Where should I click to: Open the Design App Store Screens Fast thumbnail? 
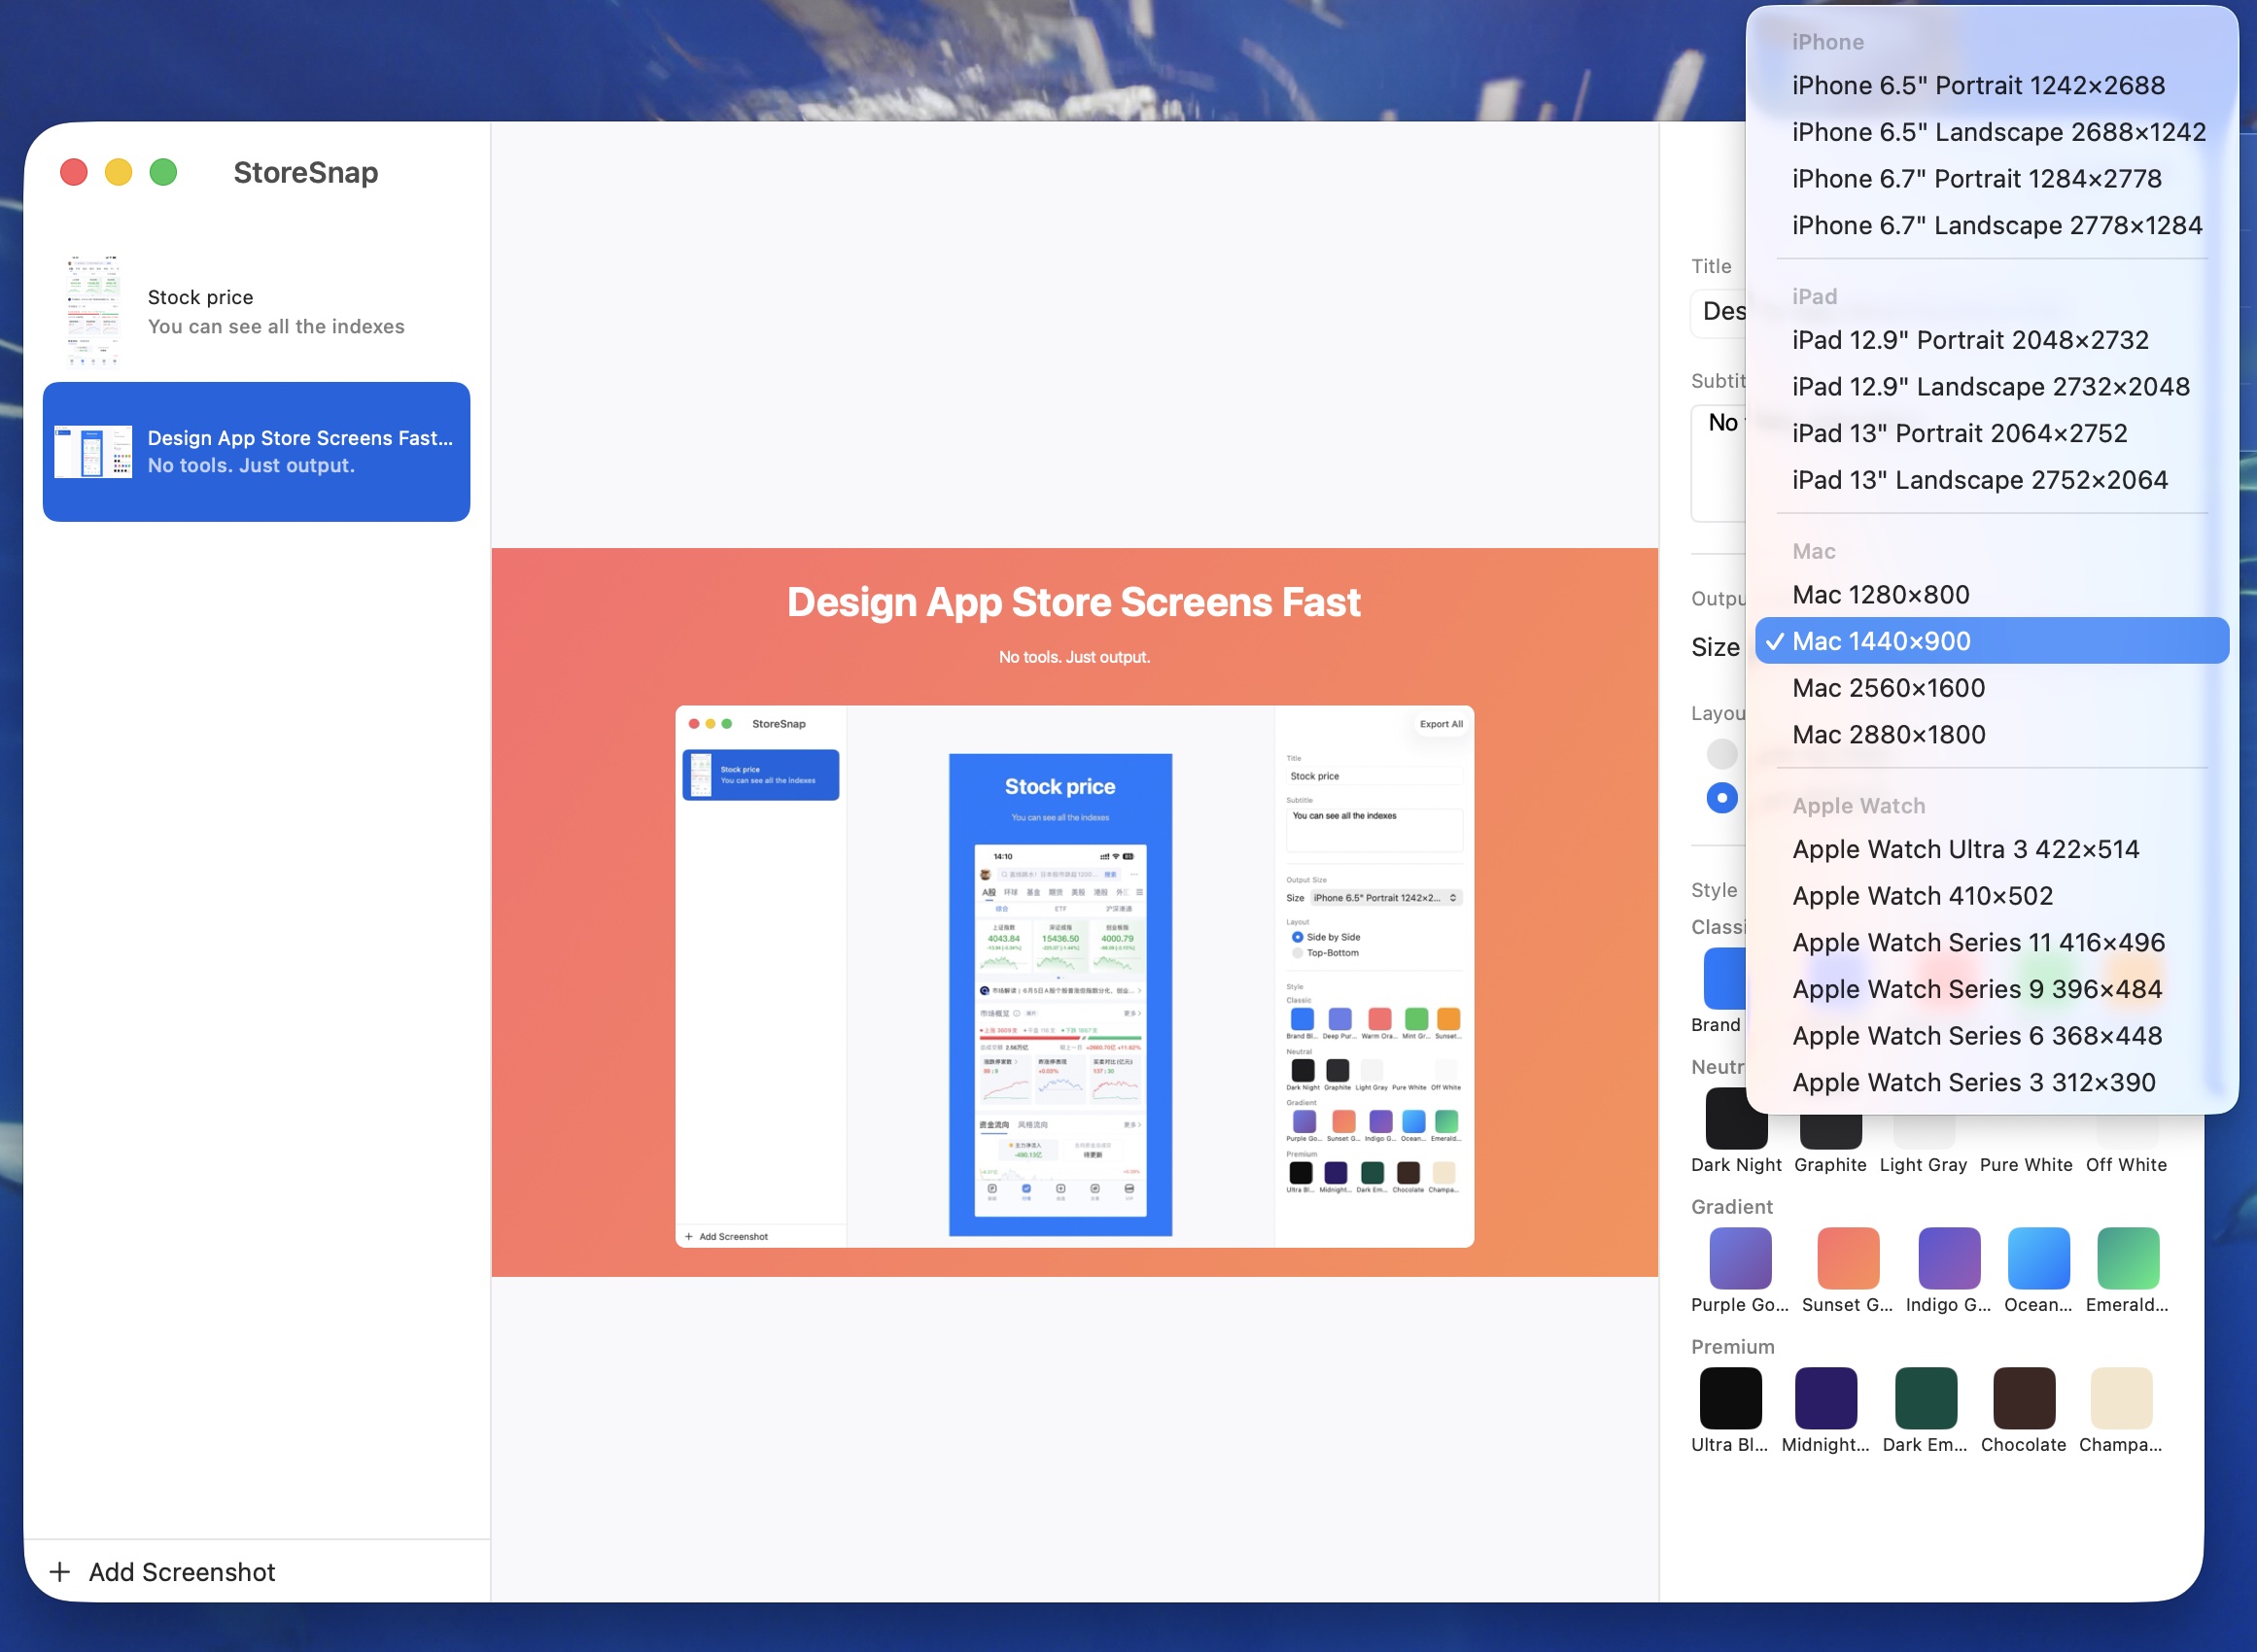click(93, 452)
